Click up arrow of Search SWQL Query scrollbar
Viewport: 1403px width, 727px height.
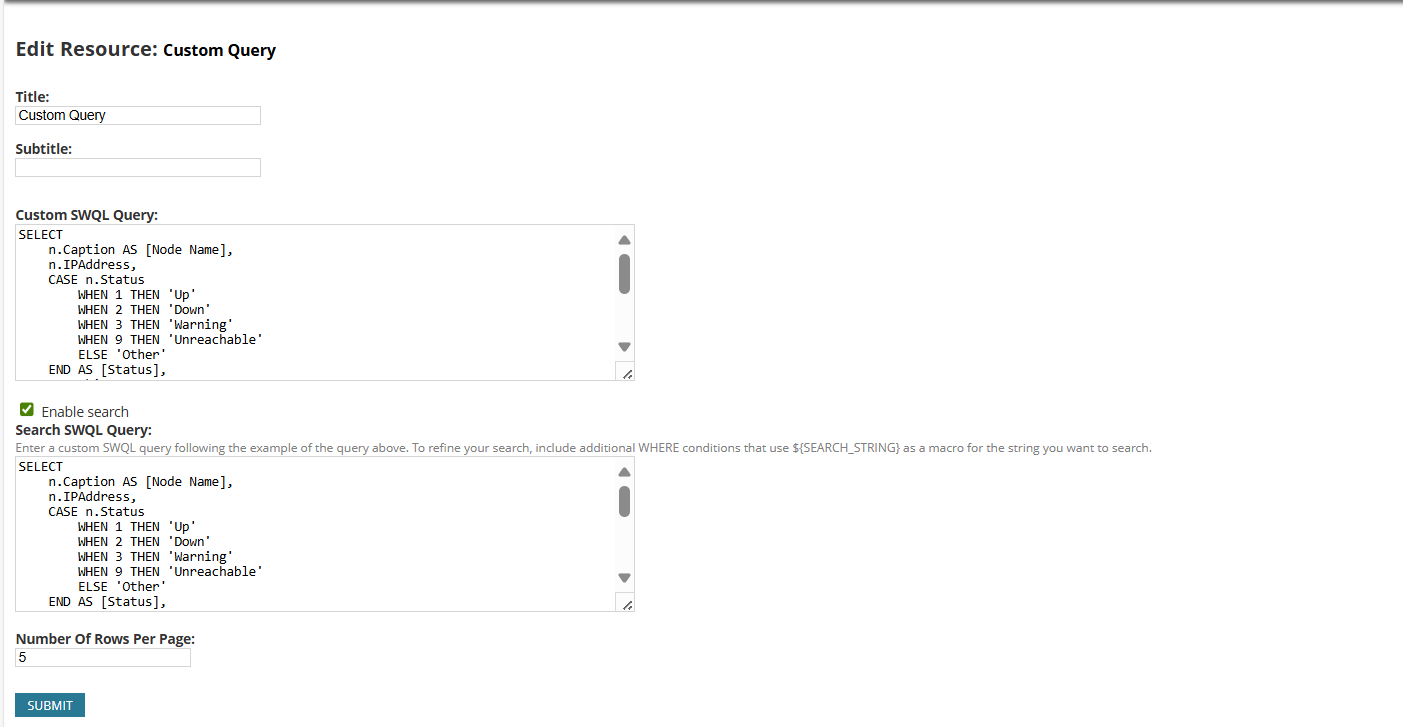(x=624, y=472)
